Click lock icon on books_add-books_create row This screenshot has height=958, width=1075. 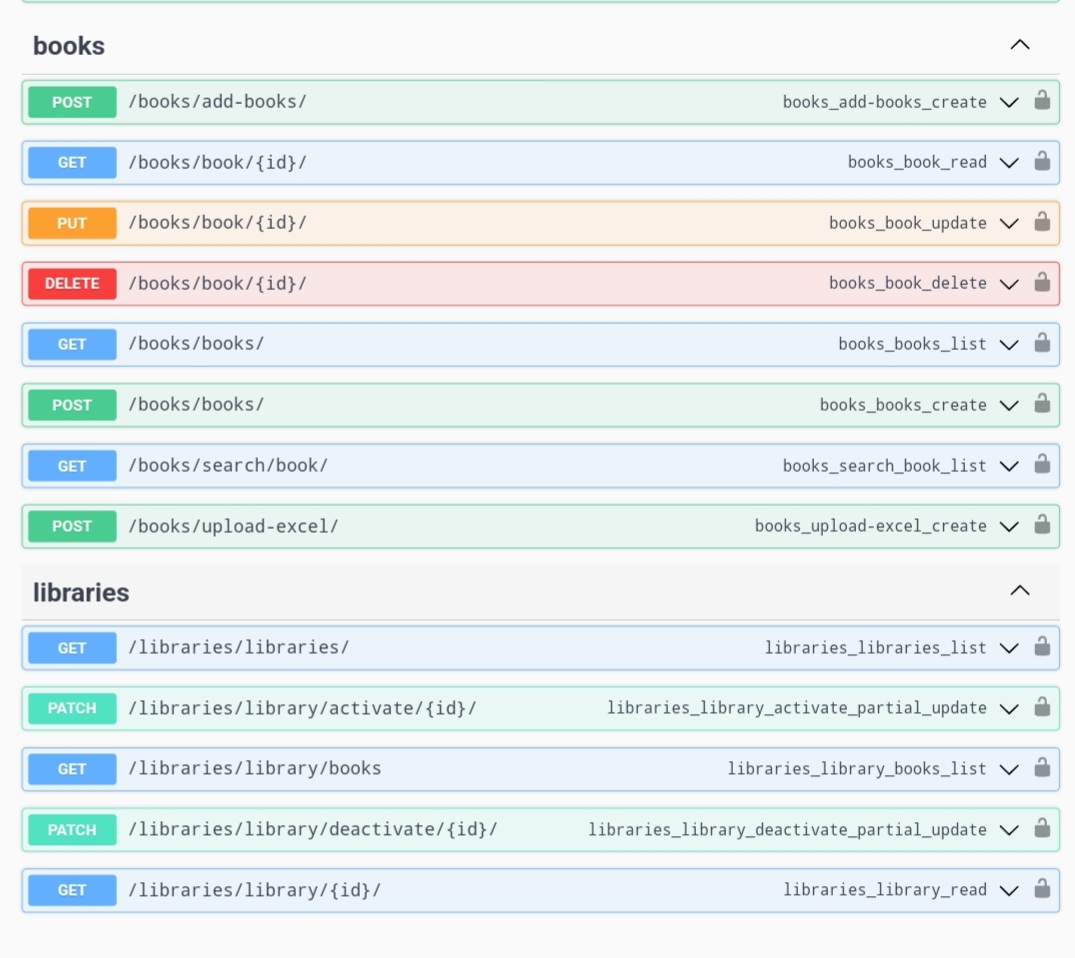[x=1042, y=101]
